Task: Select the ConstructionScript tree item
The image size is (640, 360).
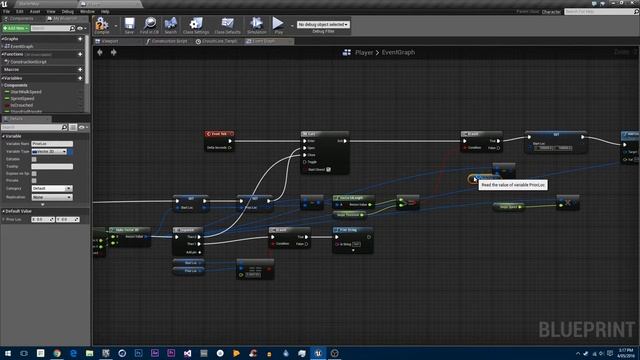Action: (x=29, y=62)
